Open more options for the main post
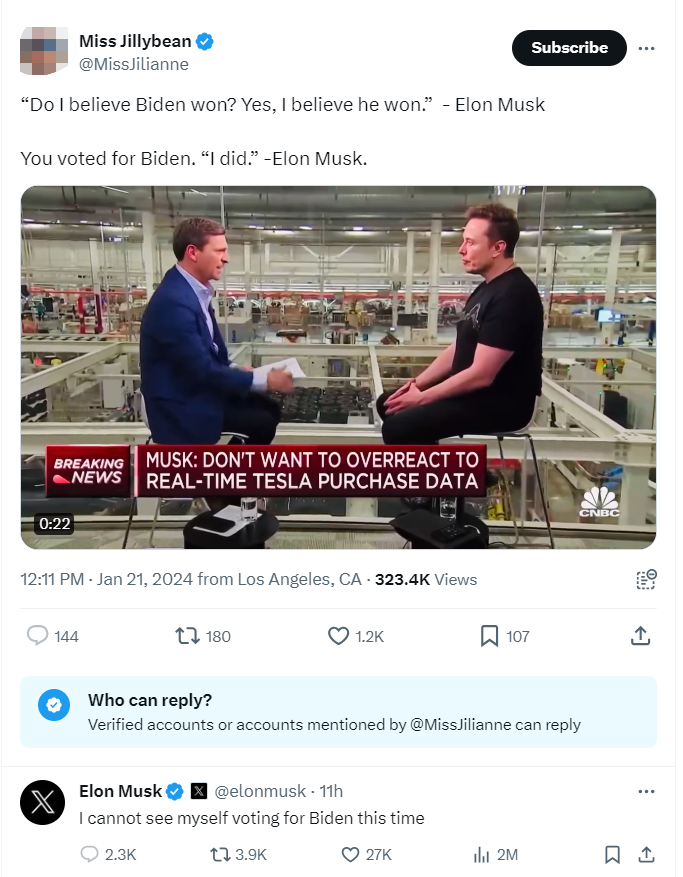 [x=647, y=48]
